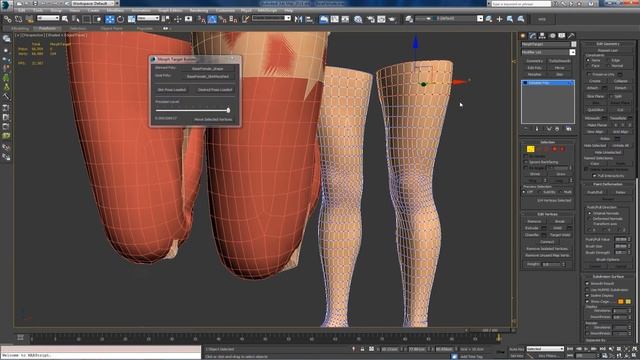Activate the Select and Rotate tool
Screen dimensions: 640x360
pyautogui.click(x=120, y=19)
